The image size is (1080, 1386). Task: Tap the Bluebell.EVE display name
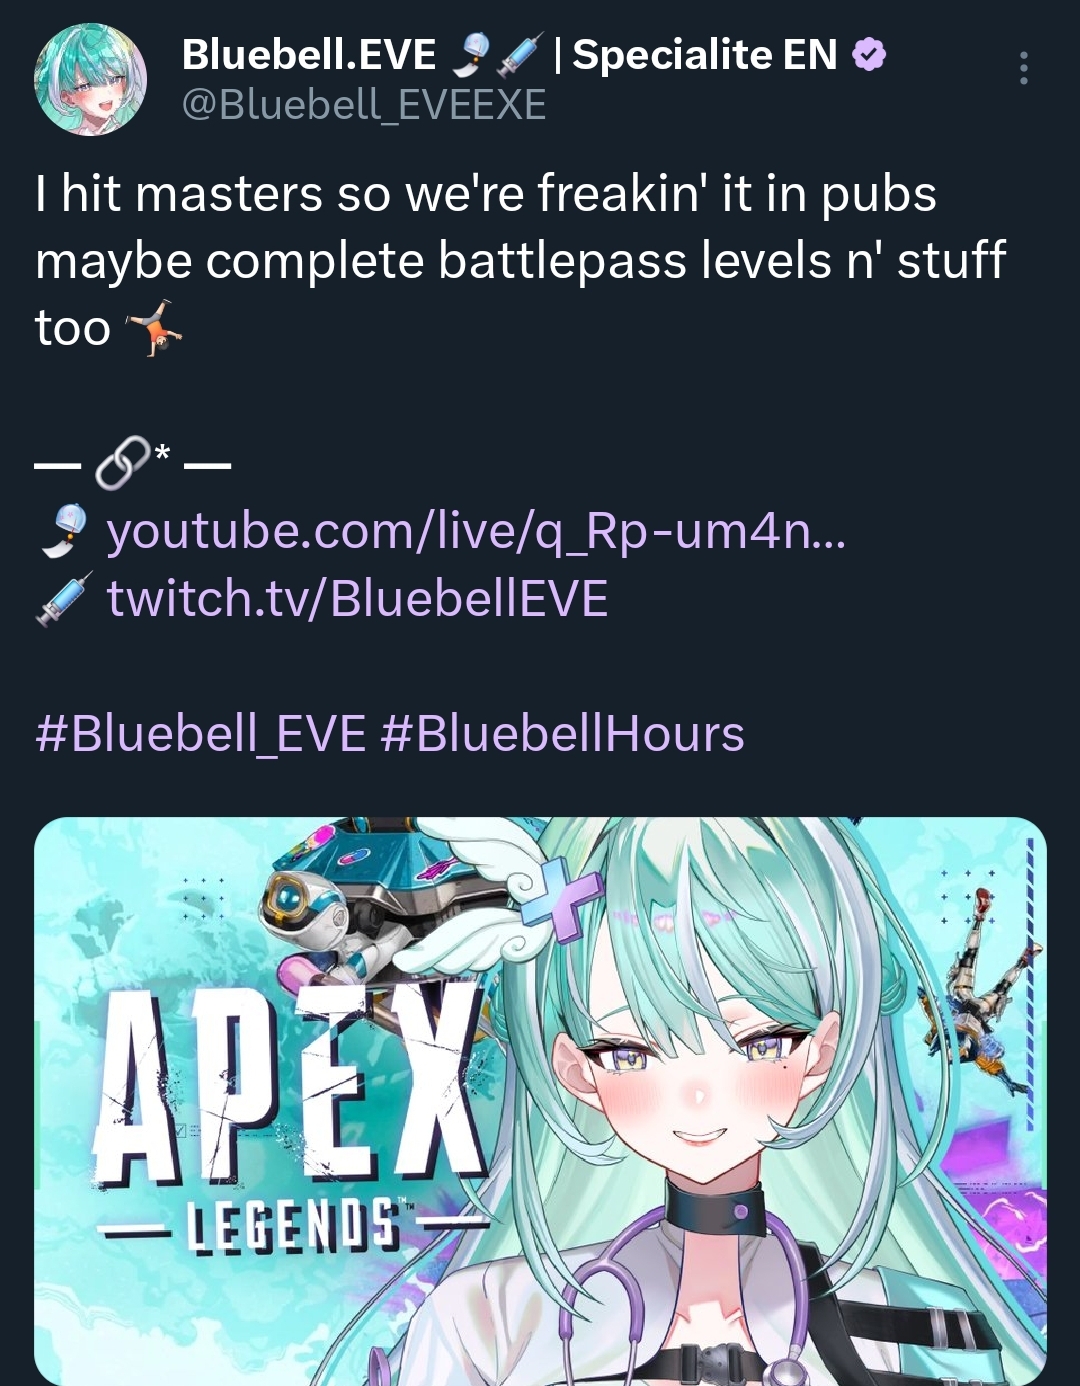[x=309, y=55]
